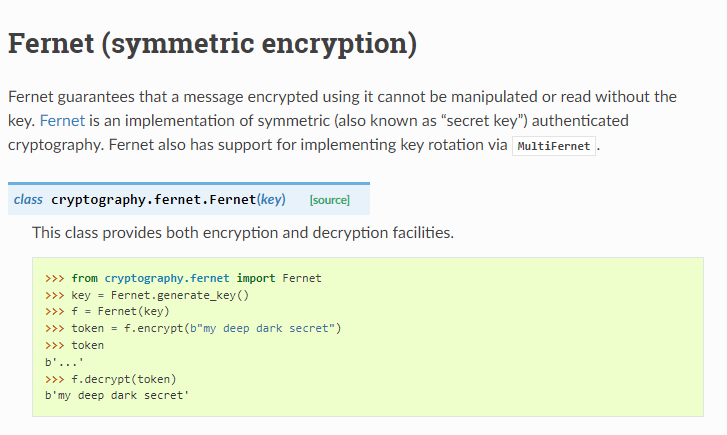Click the final b'my deep dark secret' output
This screenshot has width=727, height=435.
pos(117,395)
